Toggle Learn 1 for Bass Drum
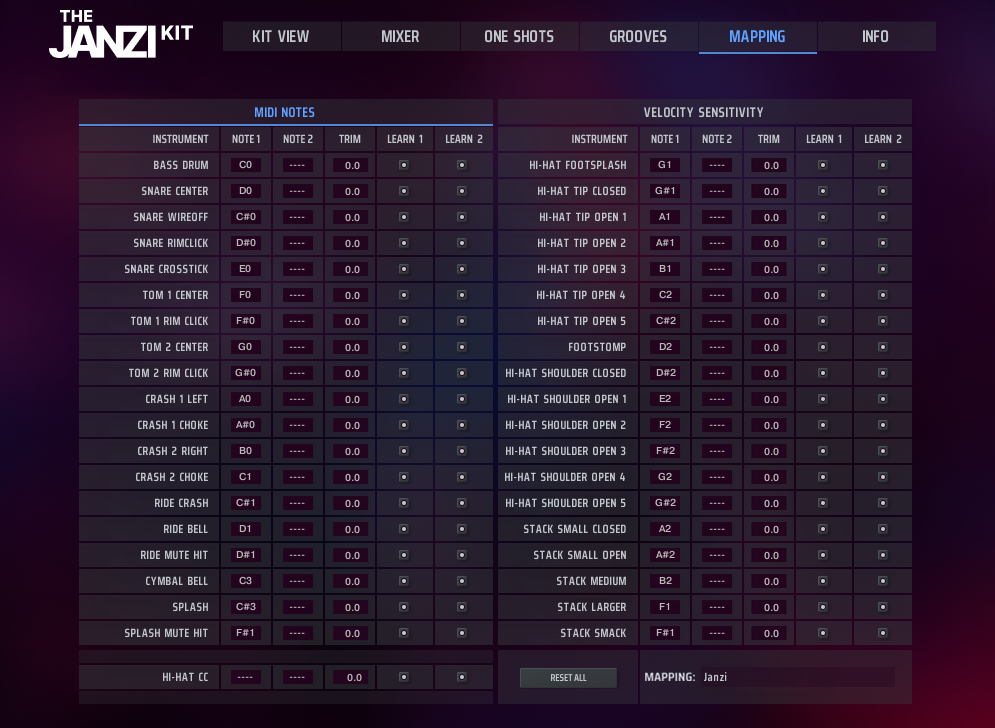995x728 pixels. 404,165
